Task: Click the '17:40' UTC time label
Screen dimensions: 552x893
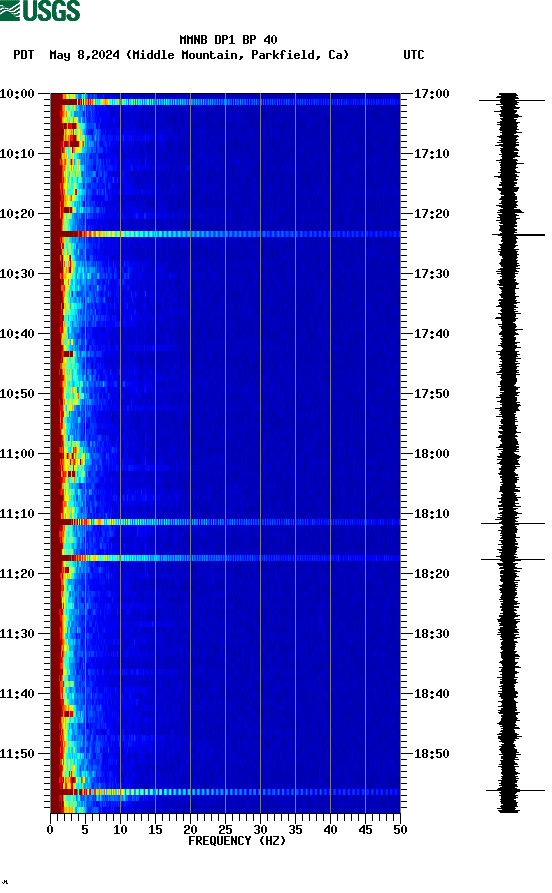Action: (x=431, y=334)
